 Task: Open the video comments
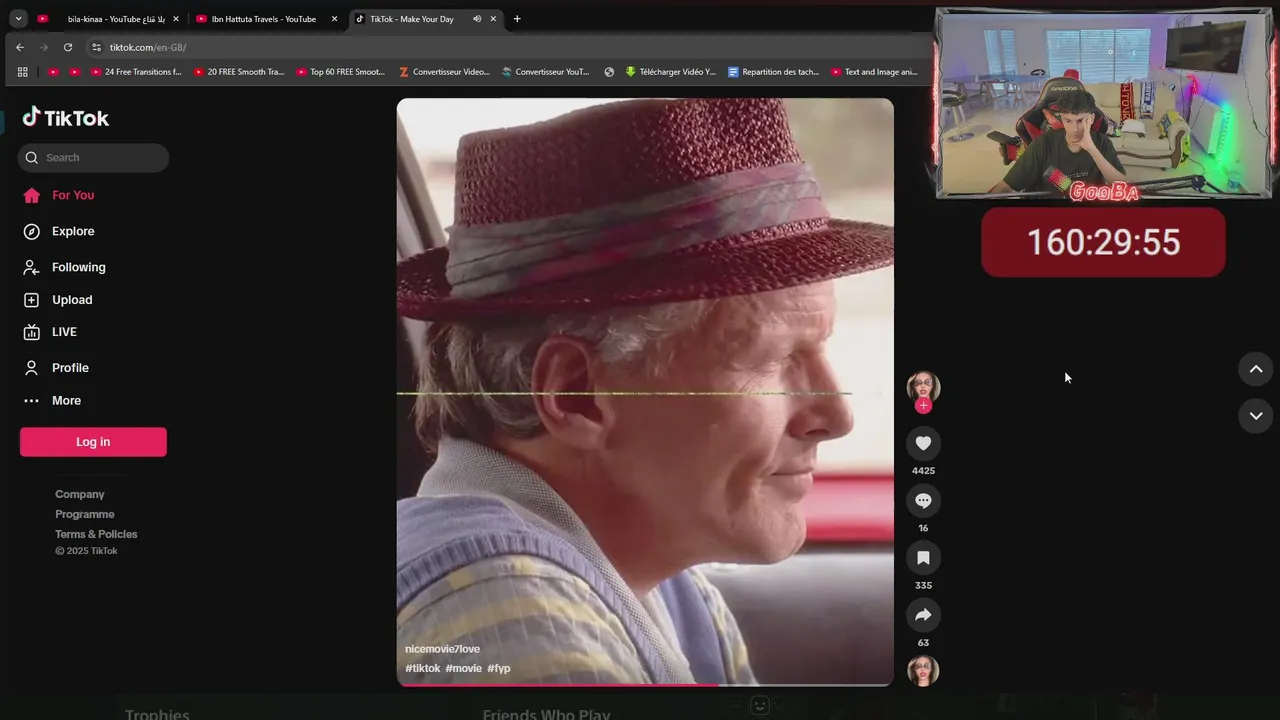pos(923,500)
